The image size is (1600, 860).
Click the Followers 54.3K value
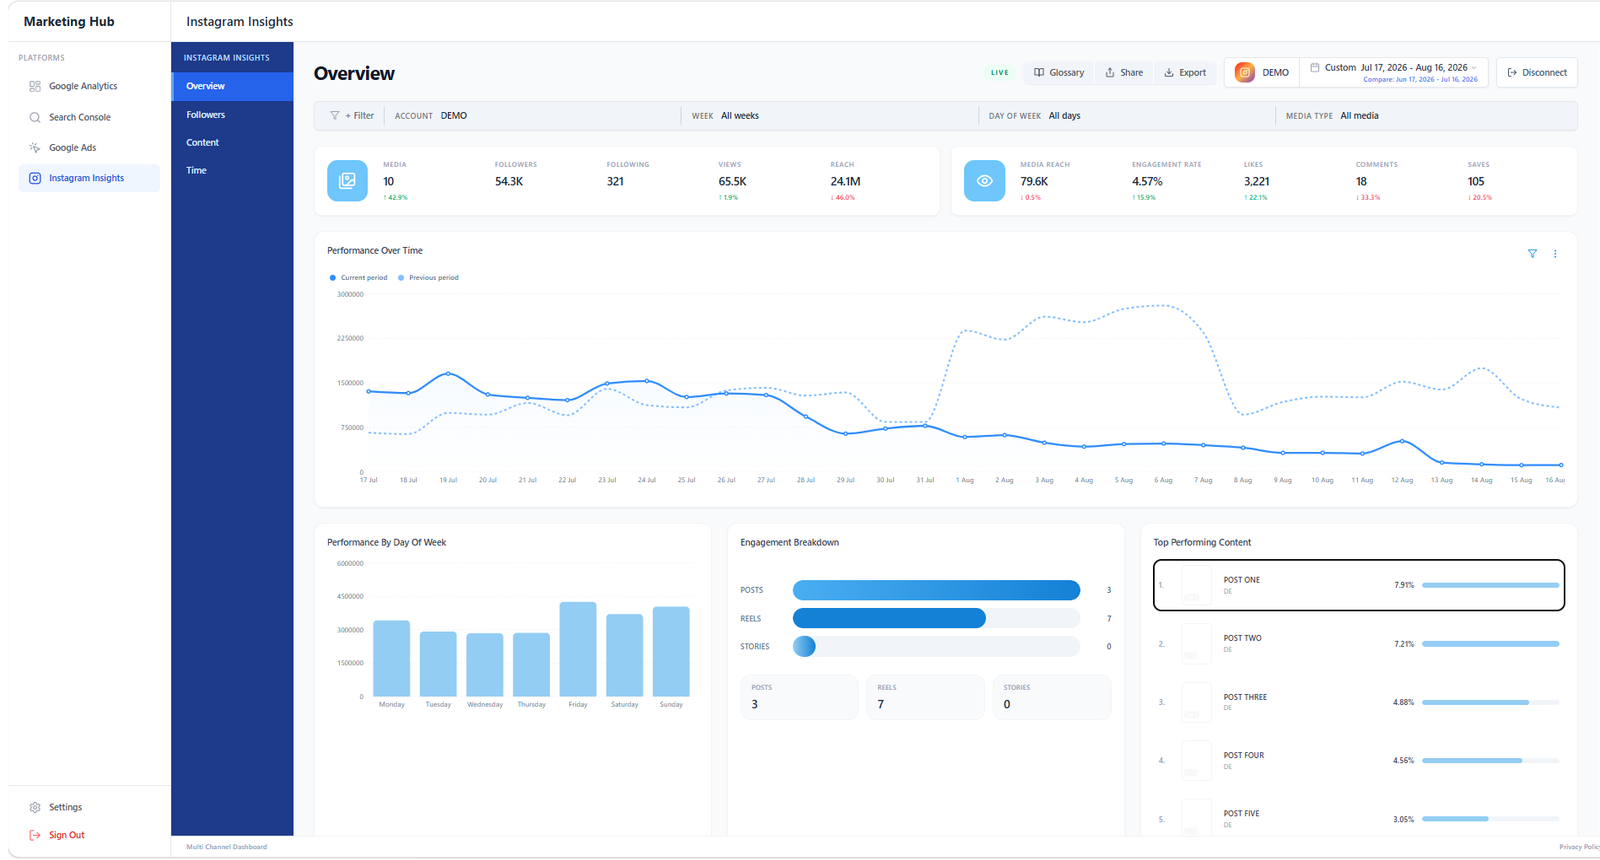point(509,182)
